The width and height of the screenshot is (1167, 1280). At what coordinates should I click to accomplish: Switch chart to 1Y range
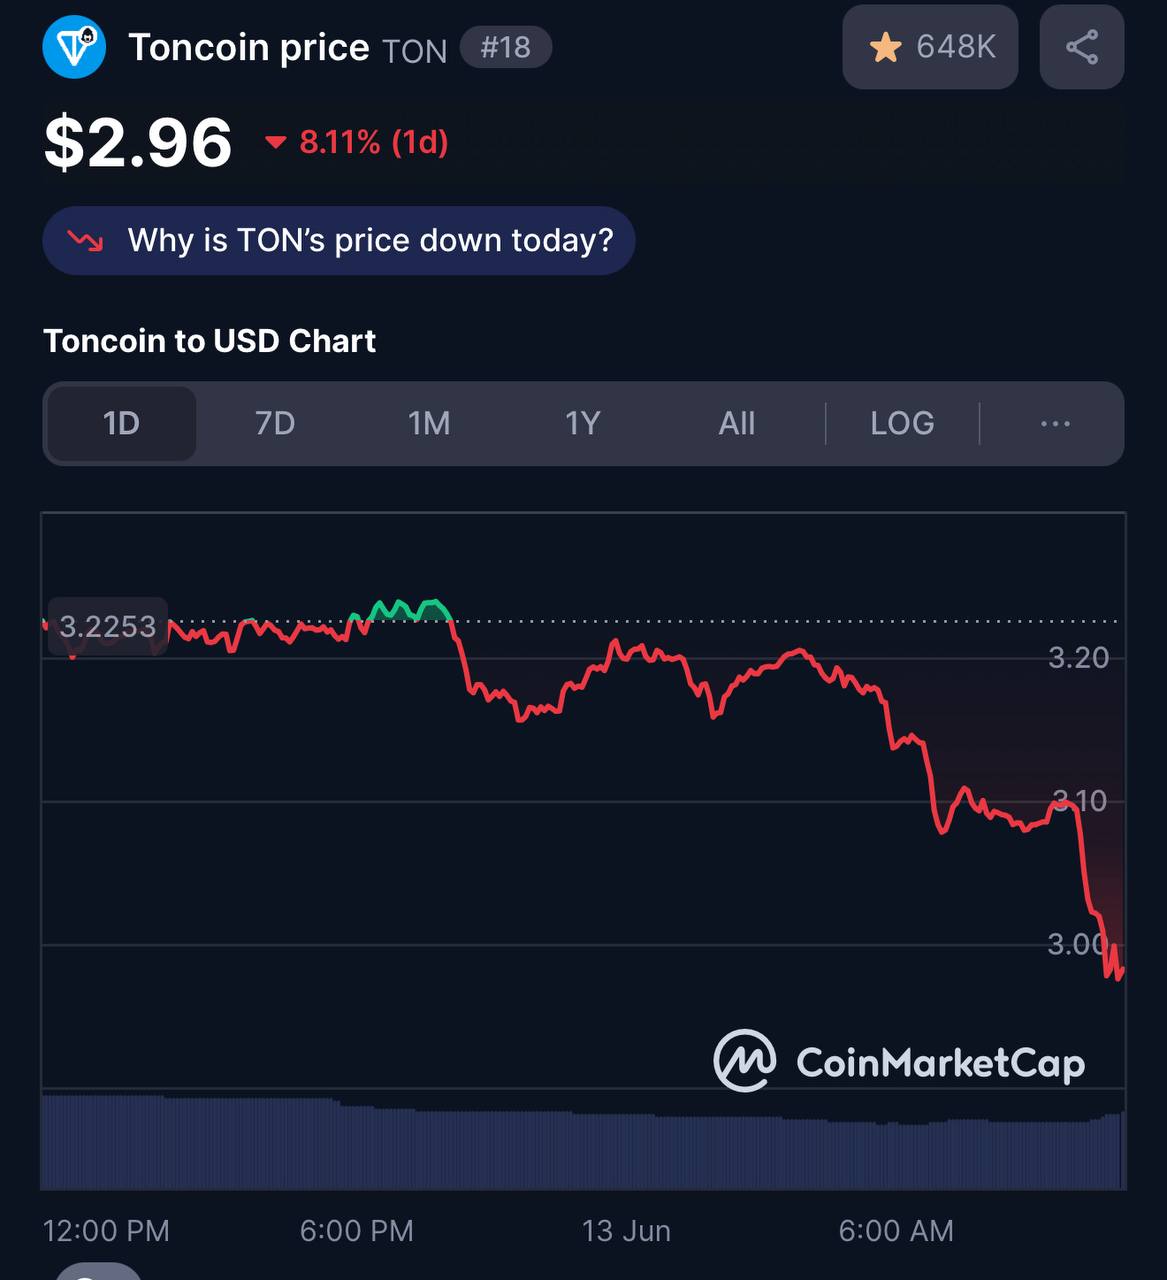click(583, 423)
